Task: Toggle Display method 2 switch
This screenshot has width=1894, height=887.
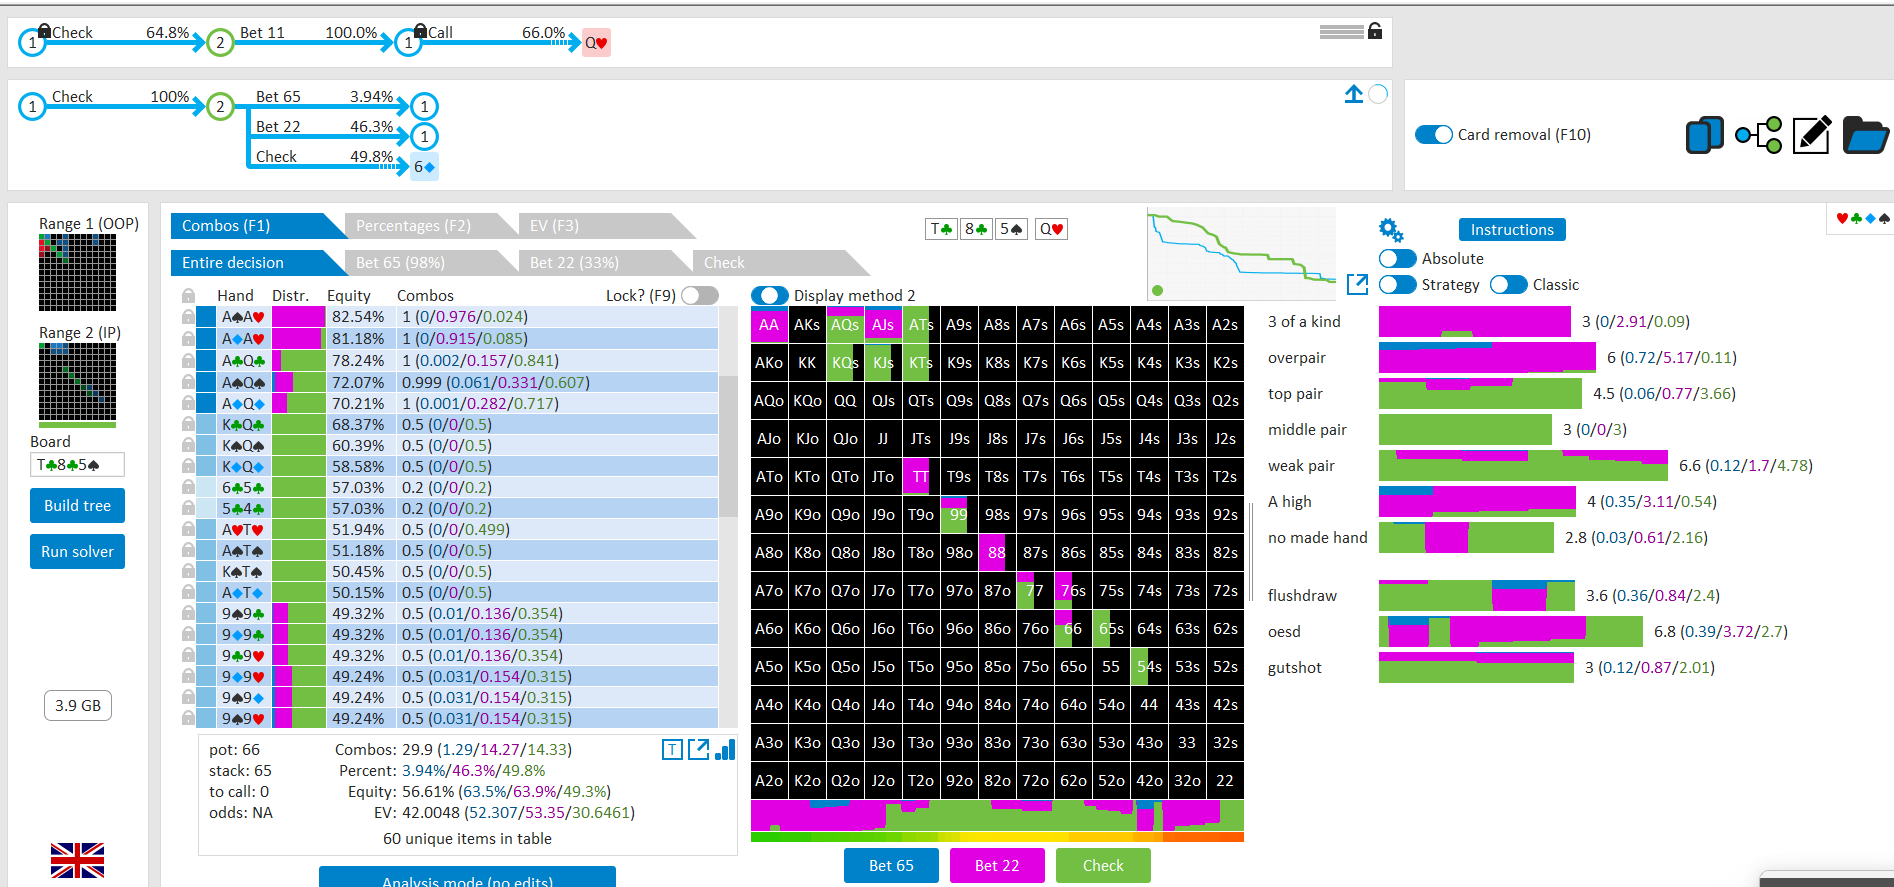Action: pyautogui.click(x=769, y=296)
